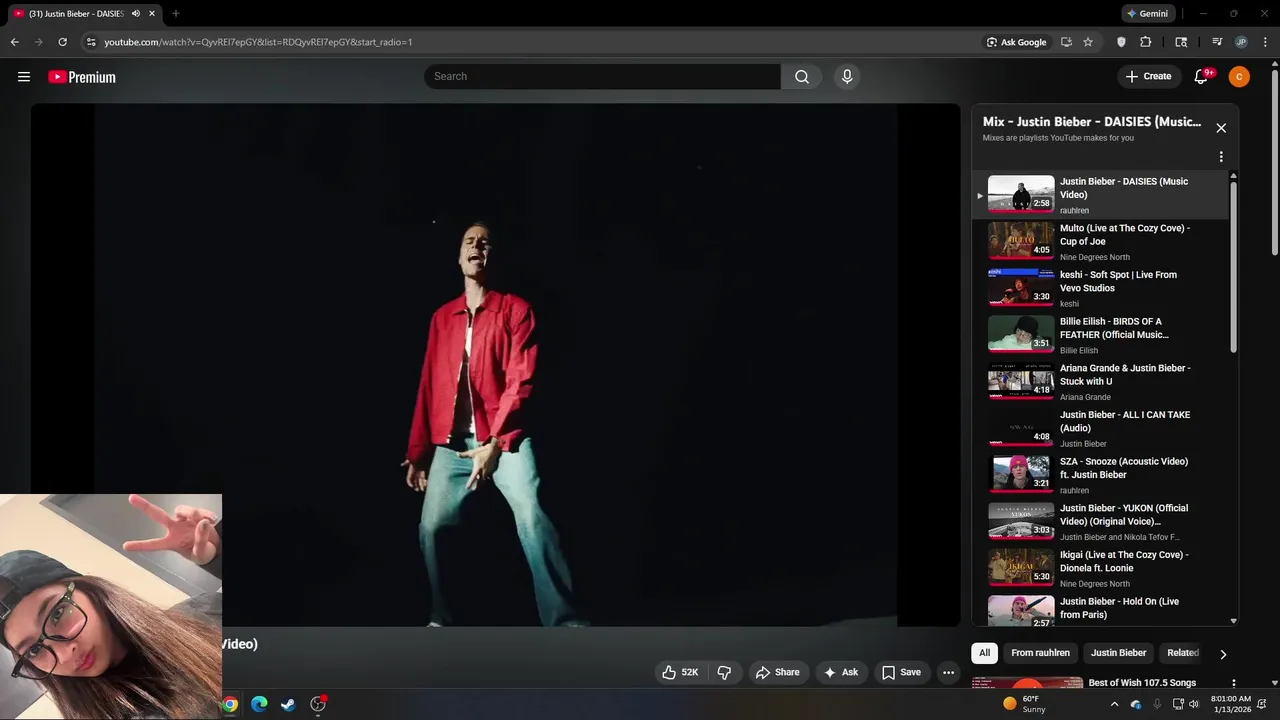Play Justin Bieber YUKON Official Video

tap(1100, 522)
